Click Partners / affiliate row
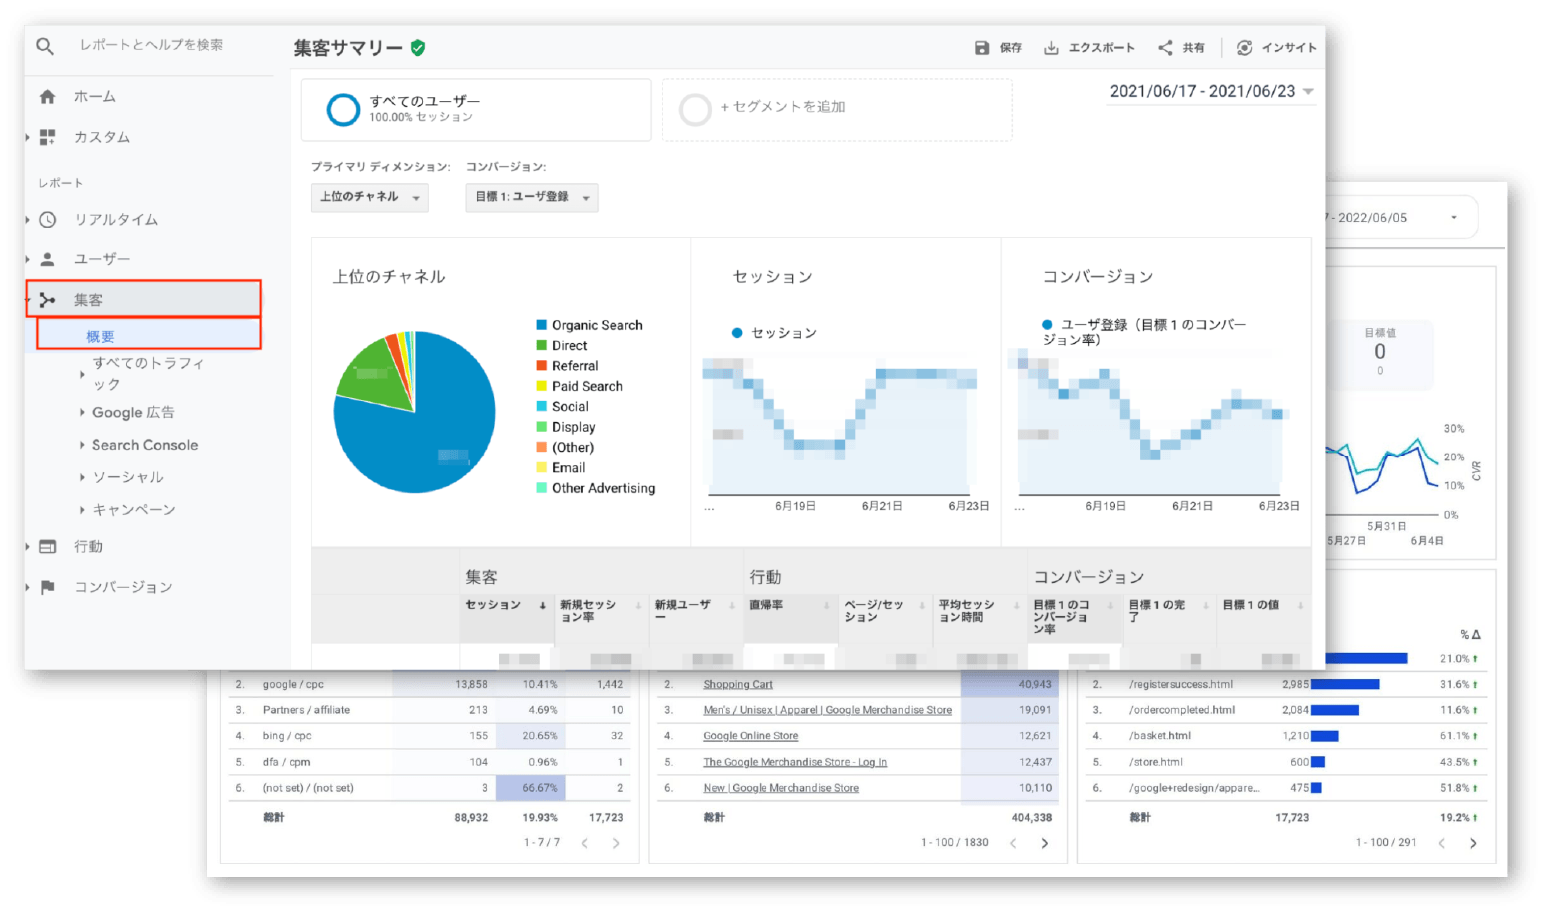The image size is (1545, 914). click(x=429, y=710)
